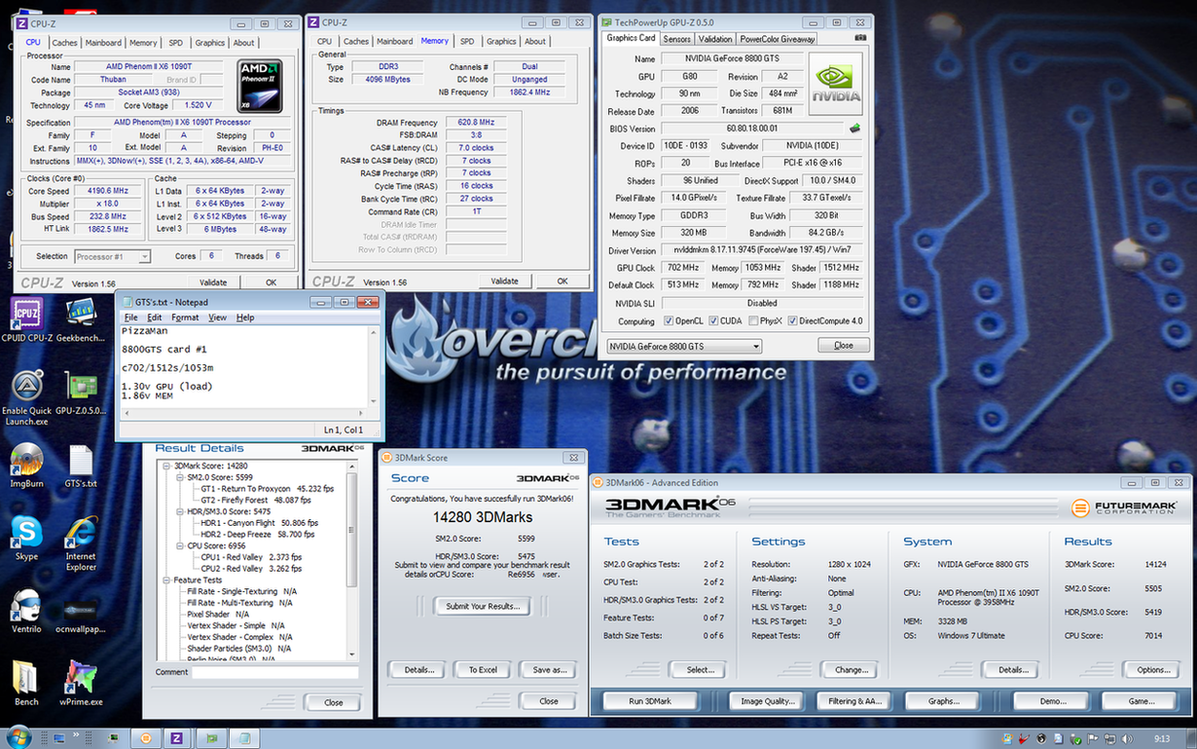Open the NVIDIA GeForce 8800 GTS dropdown
This screenshot has width=1197, height=749.
point(684,347)
